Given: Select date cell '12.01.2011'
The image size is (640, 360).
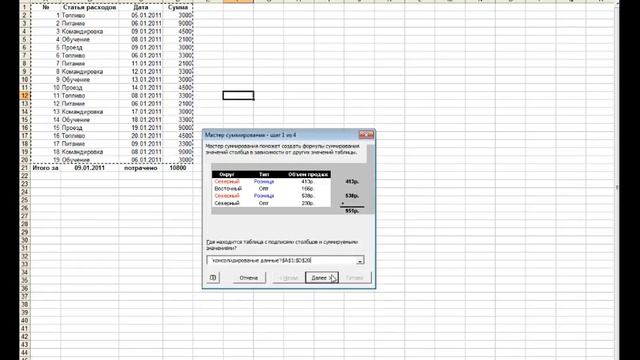Looking at the screenshot, I should pyautogui.click(x=141, y=71).
